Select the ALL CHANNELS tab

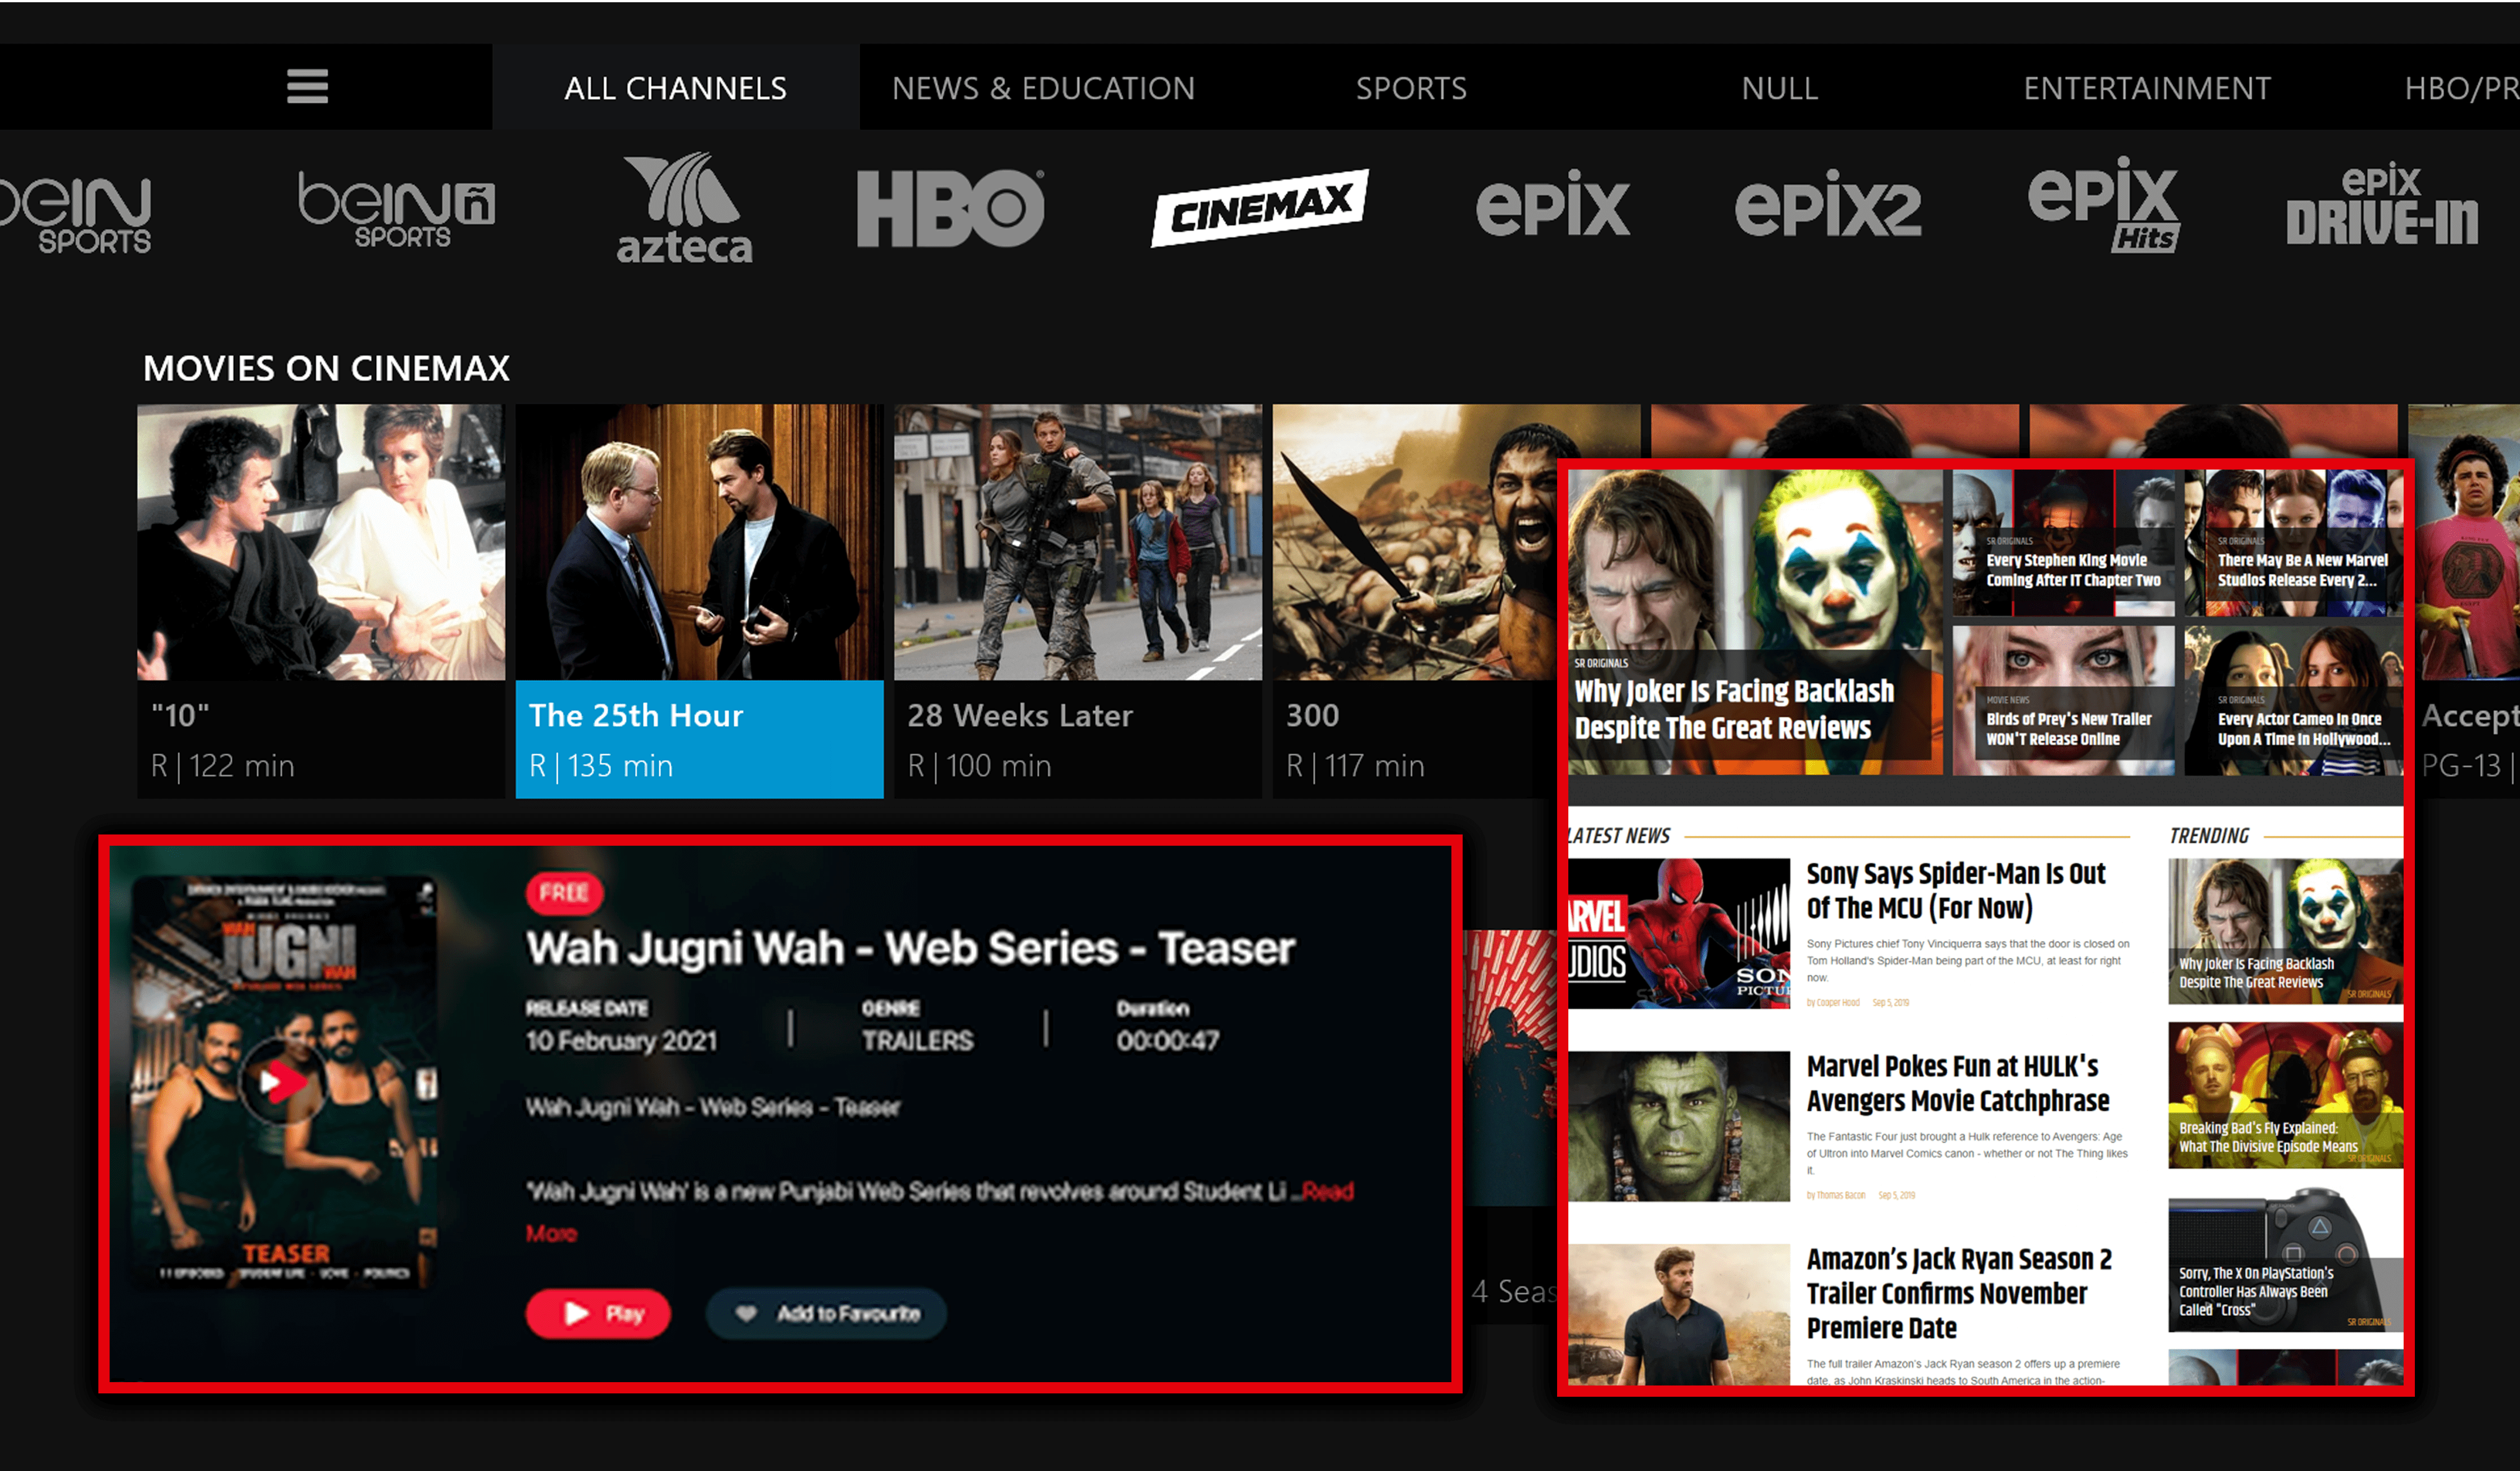[675, 88]
